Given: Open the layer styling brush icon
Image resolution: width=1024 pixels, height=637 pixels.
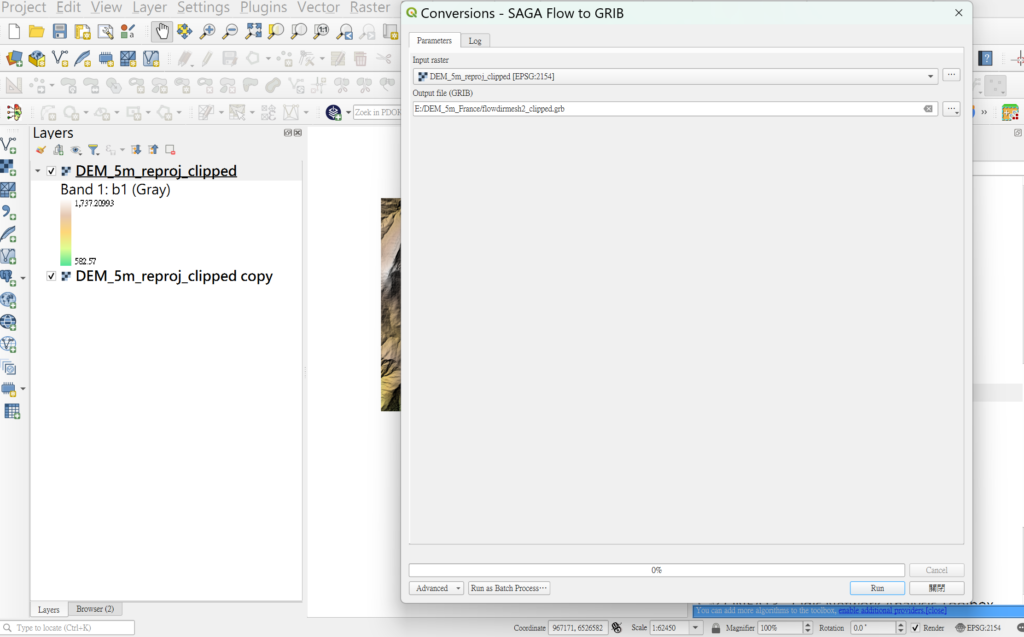Looking at the screenshot, I should pyautogui.click(x=41, y=150).
